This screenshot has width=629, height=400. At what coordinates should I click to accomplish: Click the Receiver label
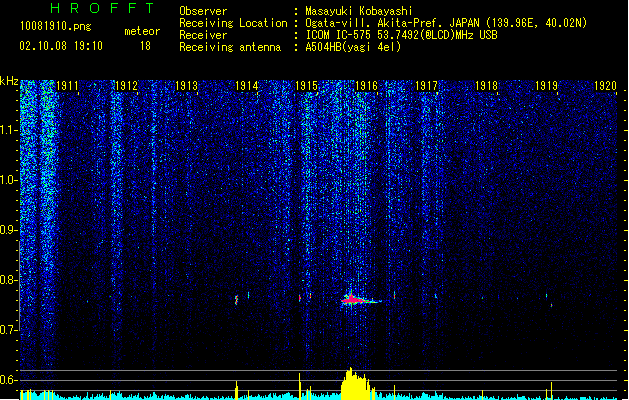pyautogui.click(x=203, y=35)
